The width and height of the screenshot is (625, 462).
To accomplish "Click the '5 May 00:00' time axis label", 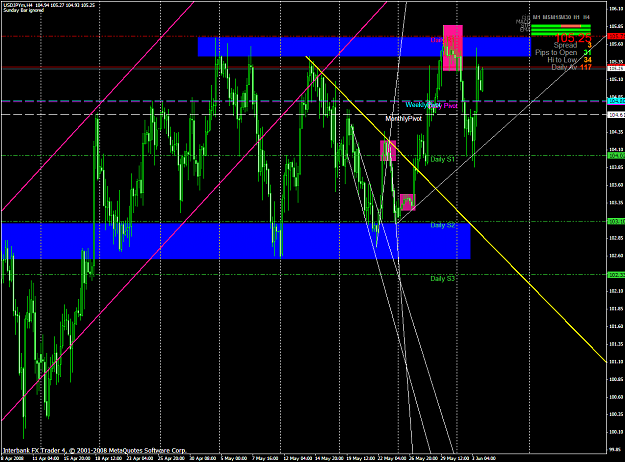I will point(234,458).
